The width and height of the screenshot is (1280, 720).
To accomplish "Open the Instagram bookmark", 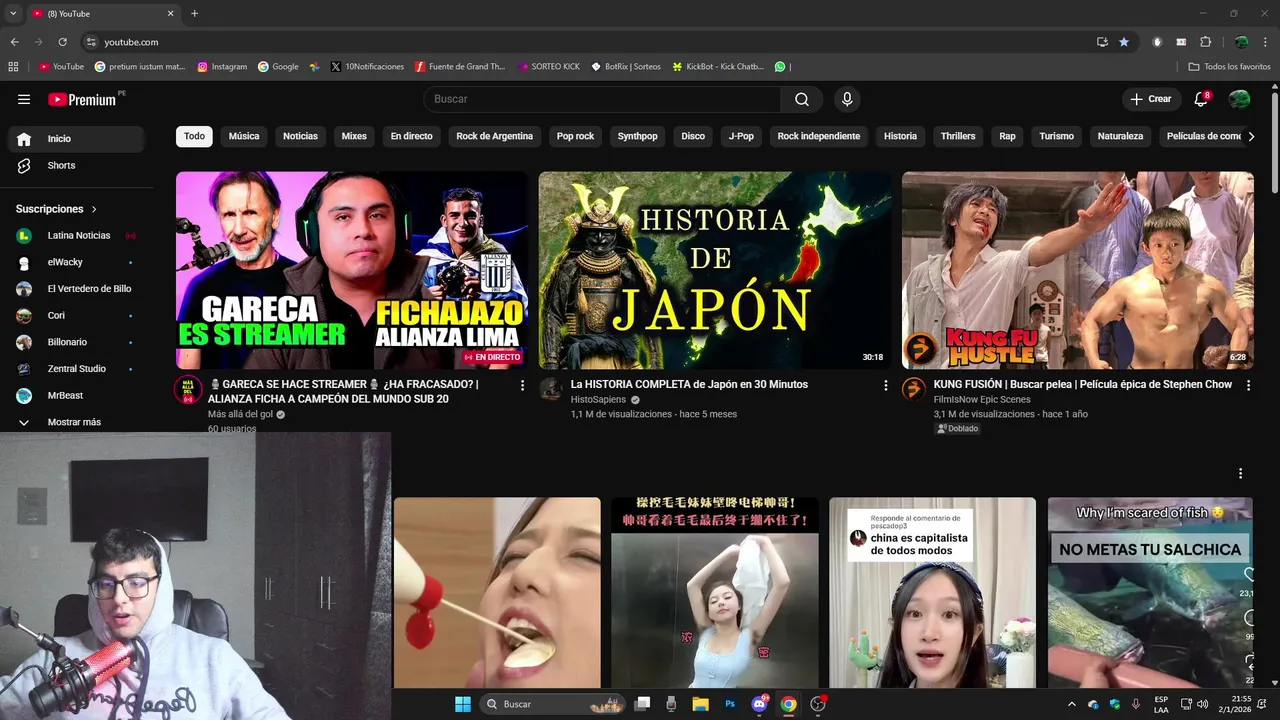I will 222,67.
